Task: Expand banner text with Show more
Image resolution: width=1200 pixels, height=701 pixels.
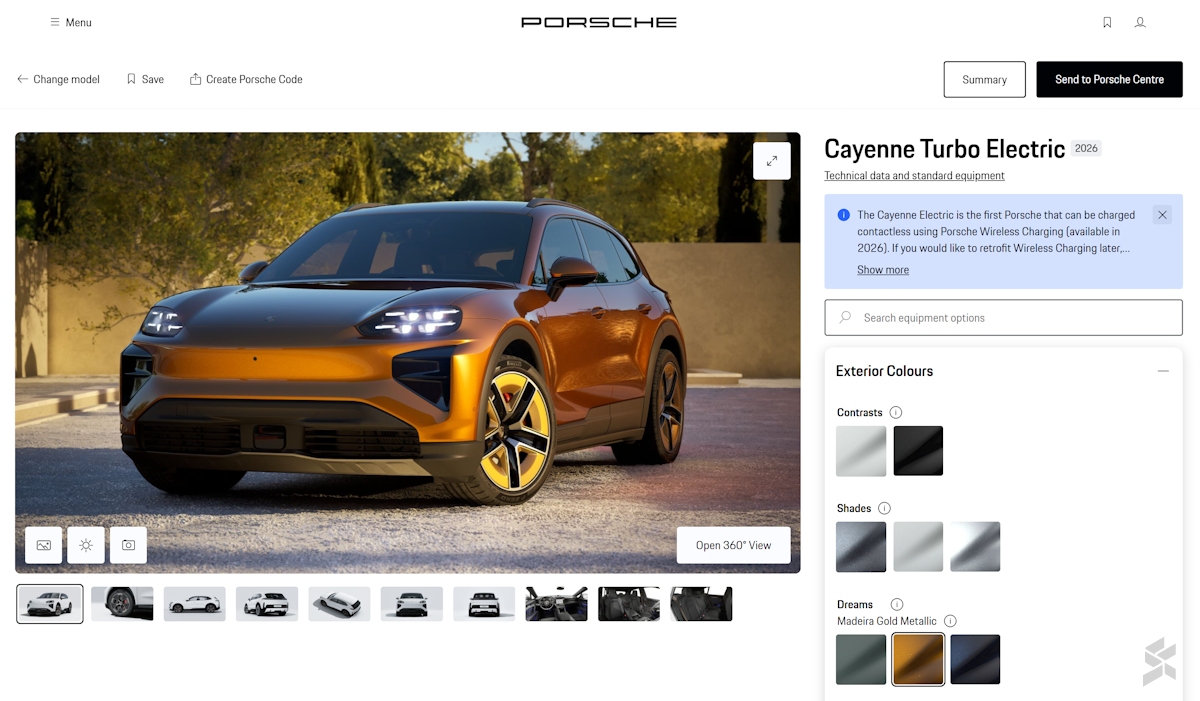Action: coord(882,270)
